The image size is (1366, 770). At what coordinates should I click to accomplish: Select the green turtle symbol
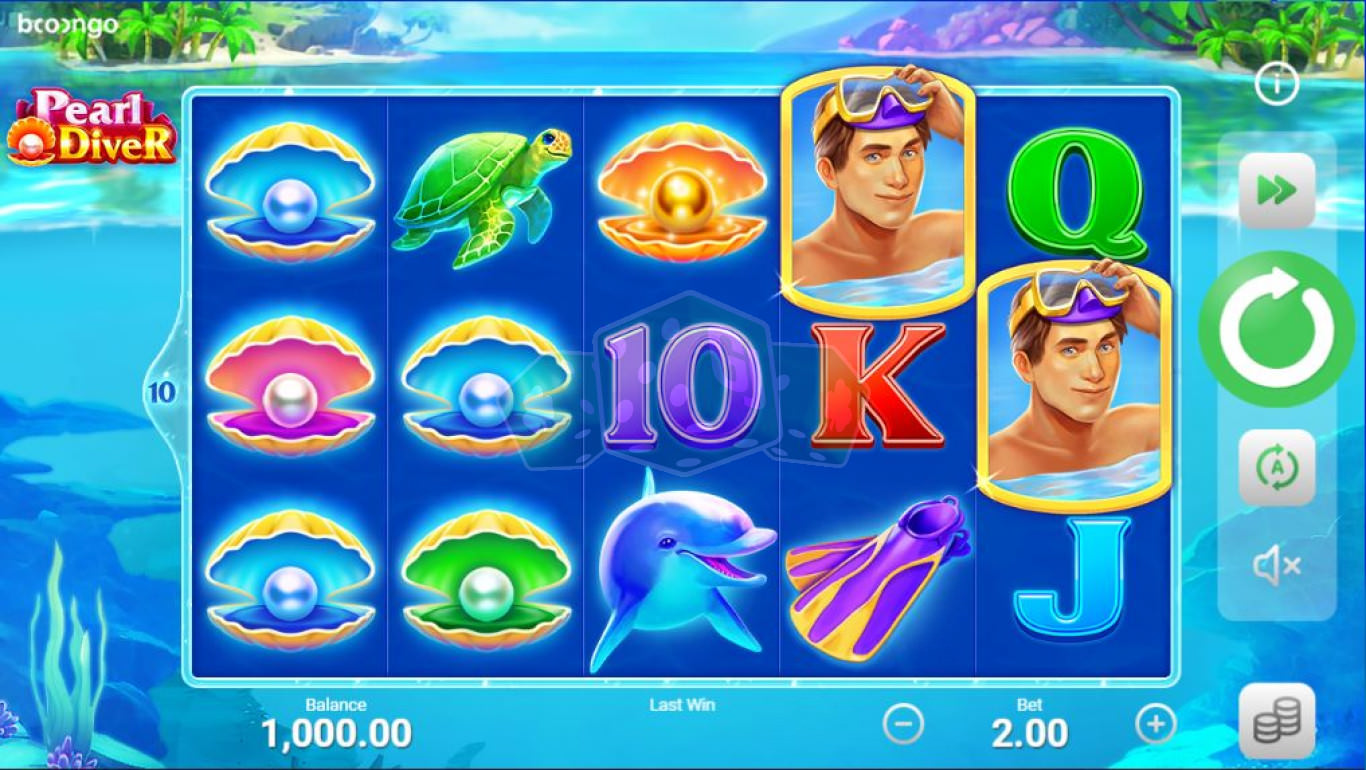pos(483,195)
